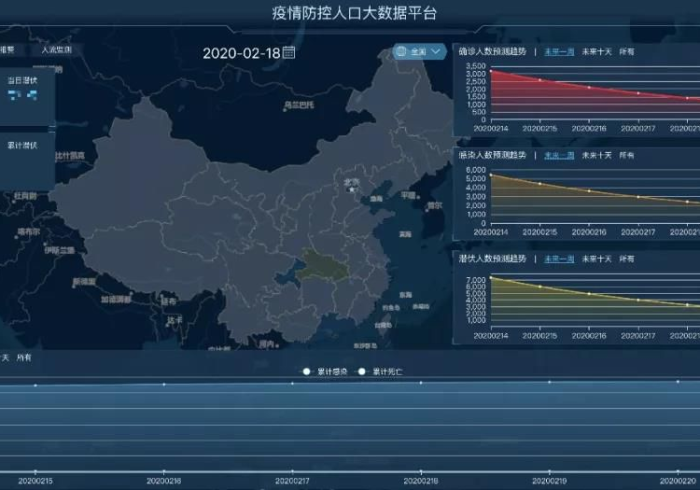Select 所有 range above bottom trend chart
This screenshot has height=490, width=700.
pos(24,357)
